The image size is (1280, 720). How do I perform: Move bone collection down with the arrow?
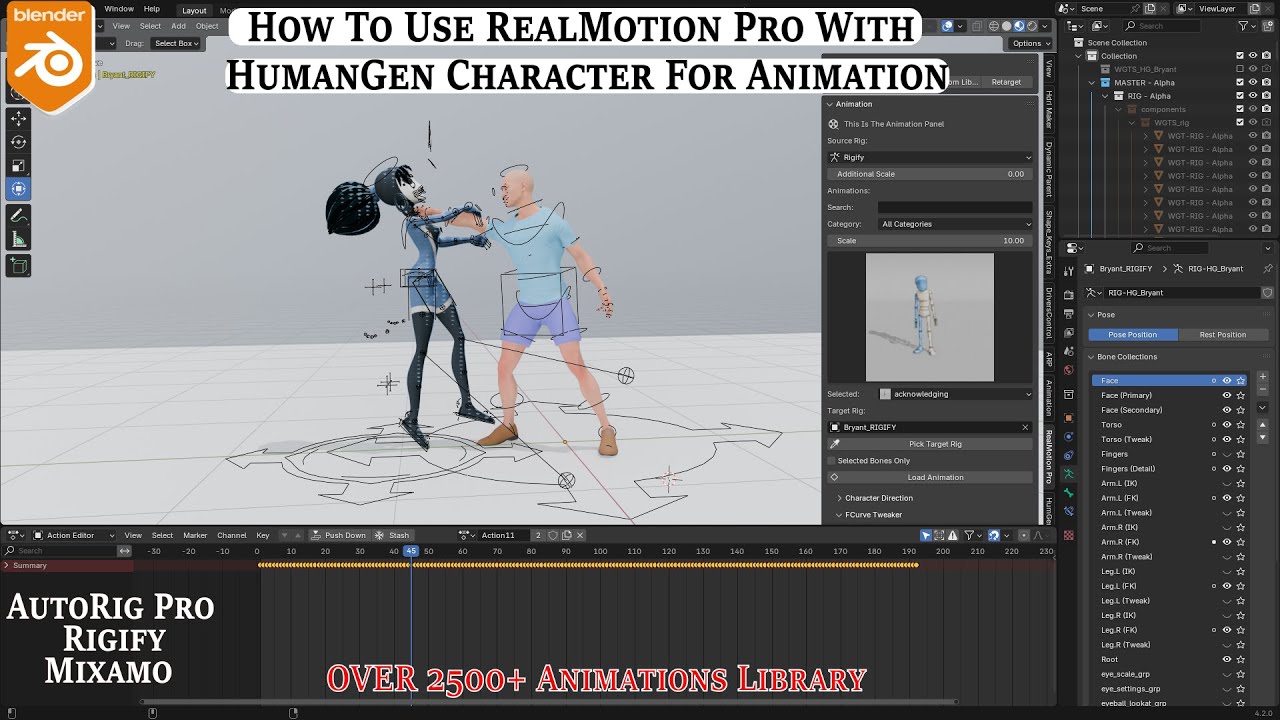point(1262,438)
